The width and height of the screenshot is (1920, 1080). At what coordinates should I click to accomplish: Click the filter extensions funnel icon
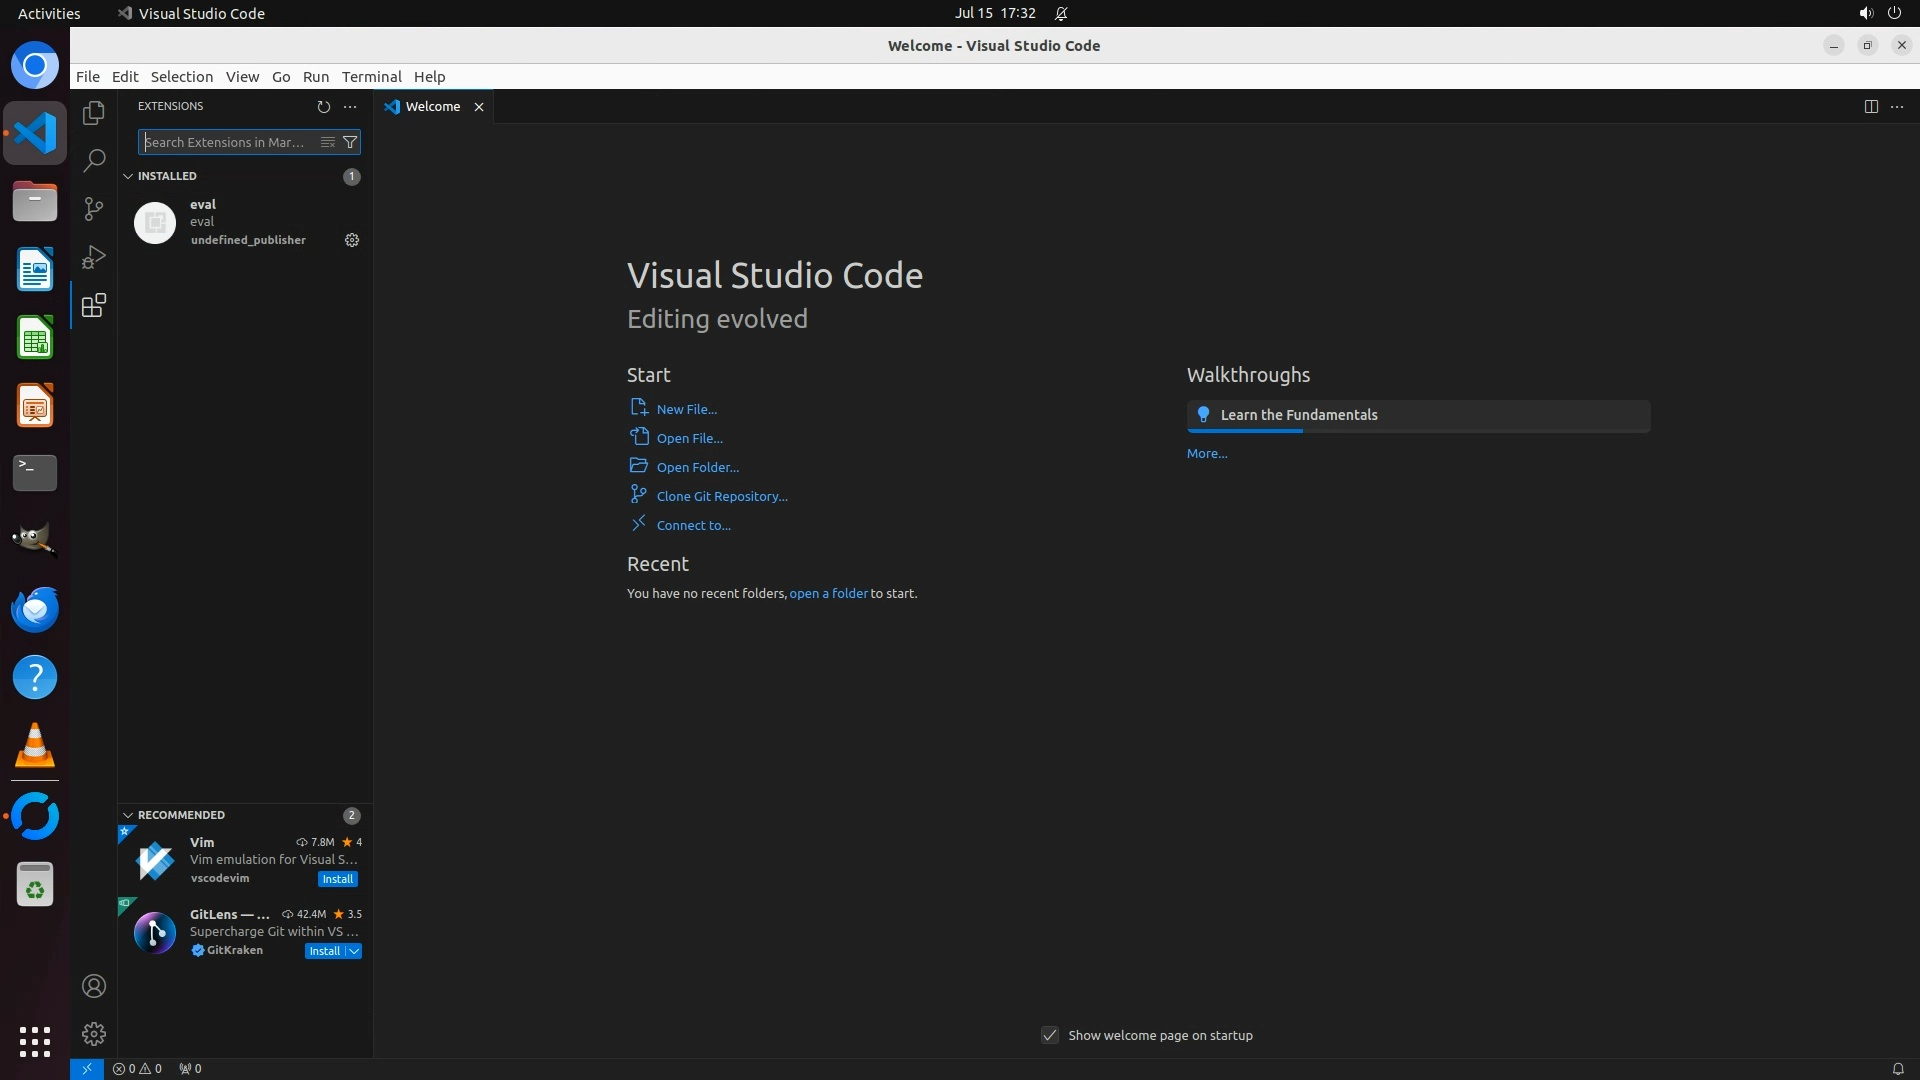[350, 142]
